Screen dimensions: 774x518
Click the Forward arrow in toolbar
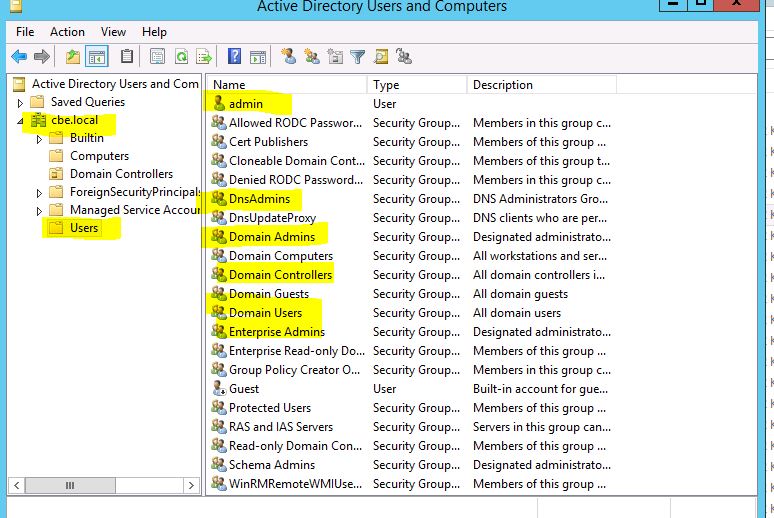[x=42, y=57]
